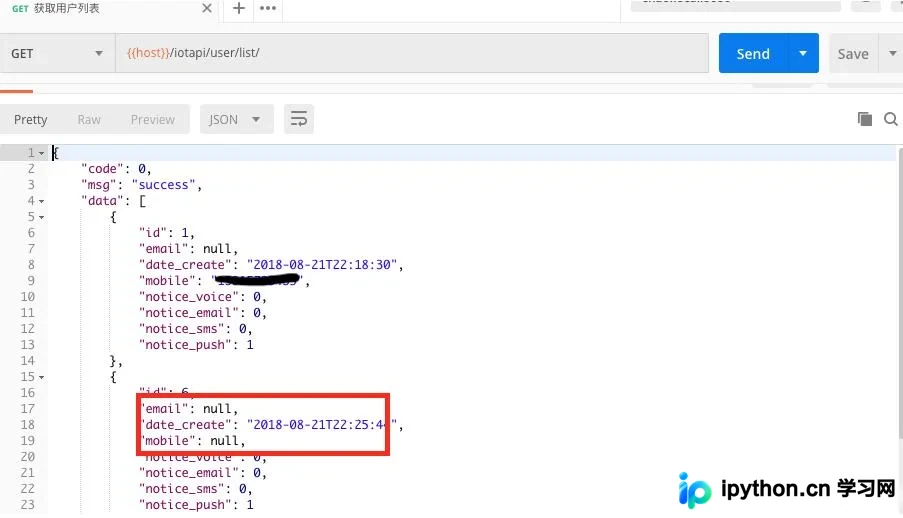Click "notice_push": 1 on line 23
Viewport: 903px width, 518px height.
pyautogui.click(x=196, y=505)
